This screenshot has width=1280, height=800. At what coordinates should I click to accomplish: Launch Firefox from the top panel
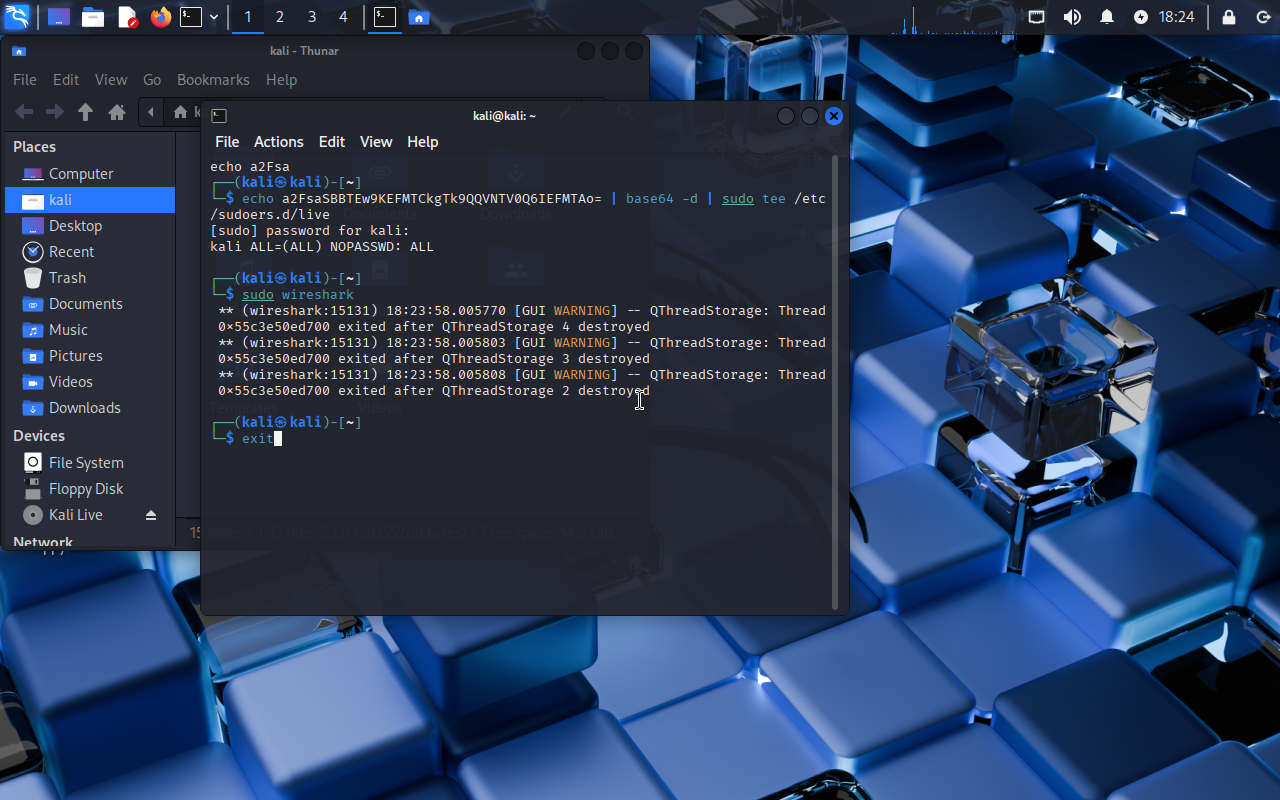161,17
